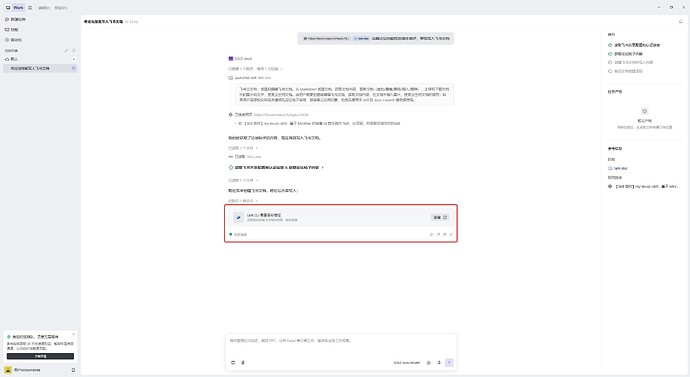Click the user avatar at the sidebar bottom
Image resolution: width=690 pixels, height=377 pixels.
pos(8,370)
